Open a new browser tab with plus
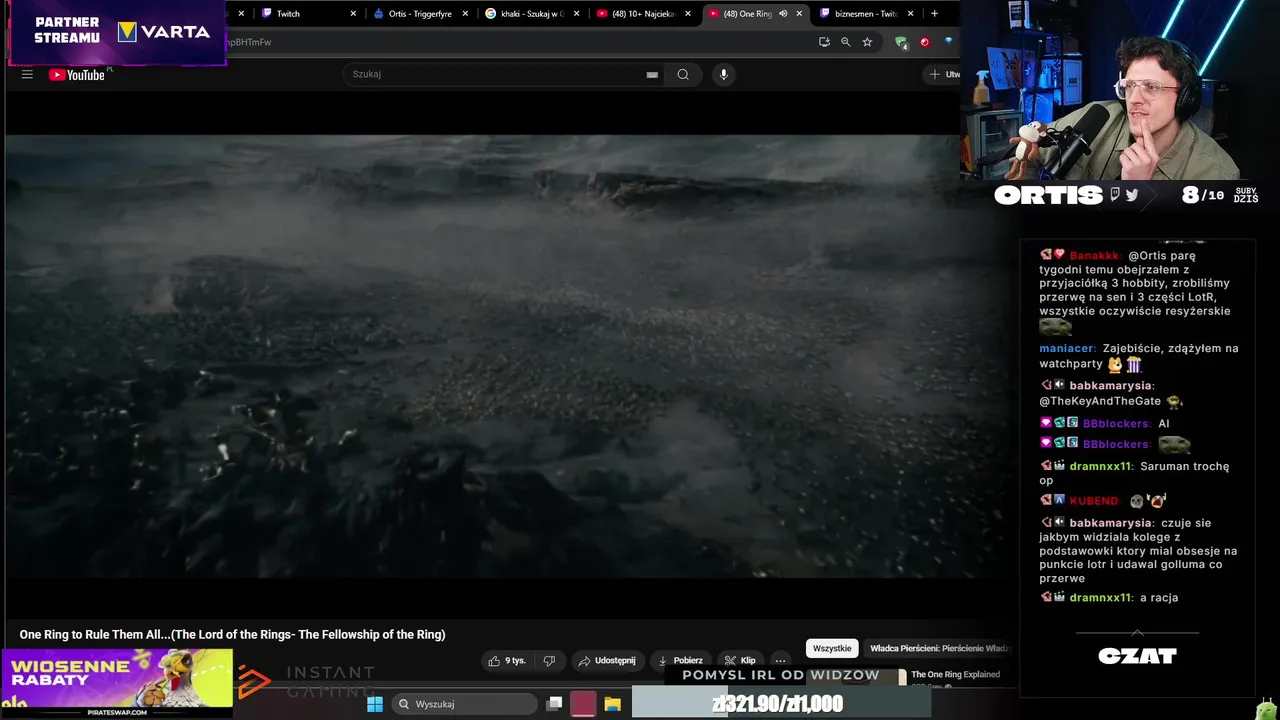 coord(934,14)
